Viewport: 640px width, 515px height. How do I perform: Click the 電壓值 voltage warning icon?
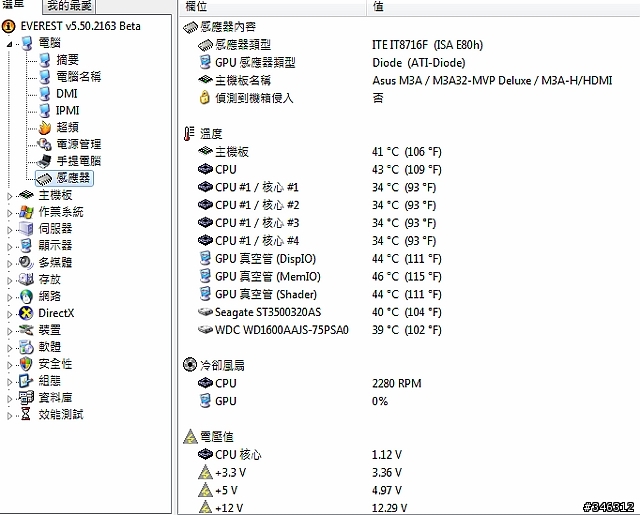point(190,437)
